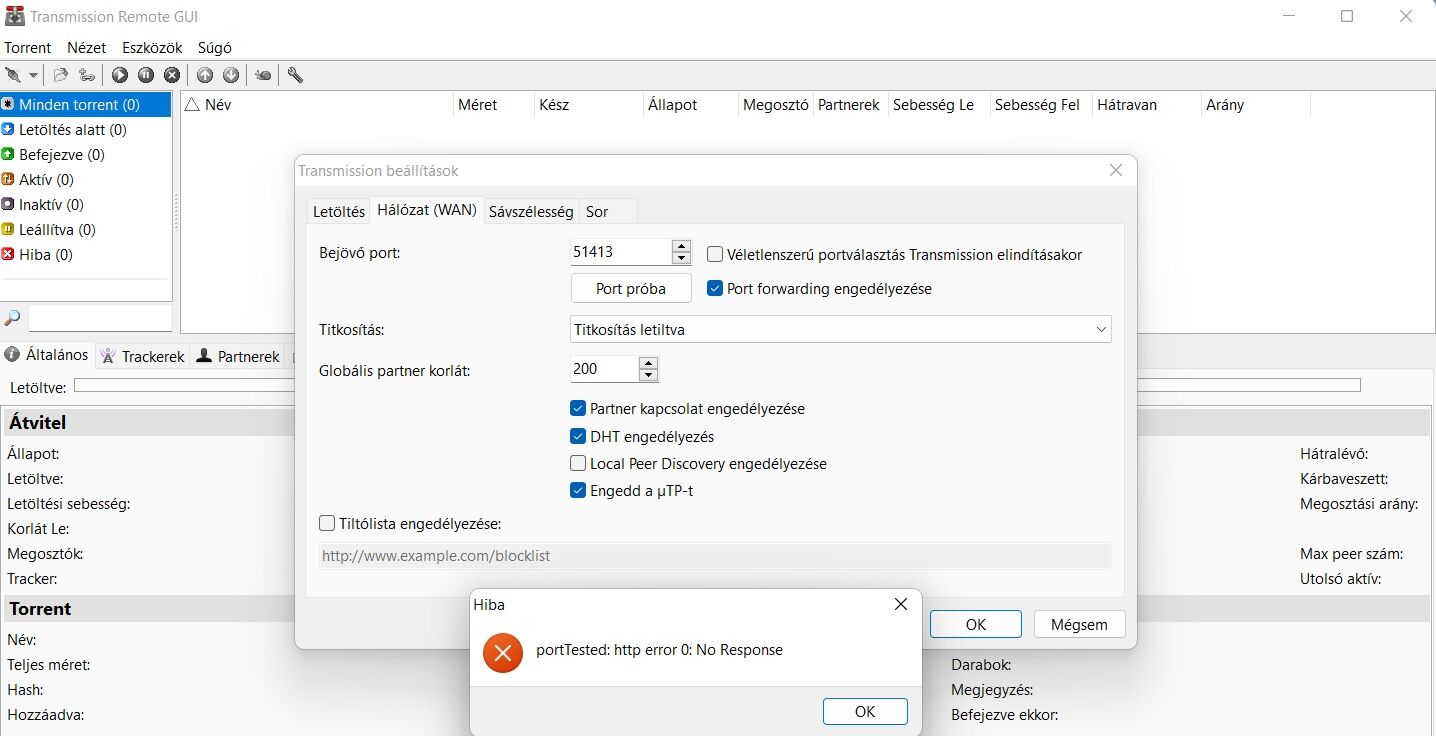The image size is (1436, 736).
Task: Select the Hiba (0) filter
Action: coord(86,254)
